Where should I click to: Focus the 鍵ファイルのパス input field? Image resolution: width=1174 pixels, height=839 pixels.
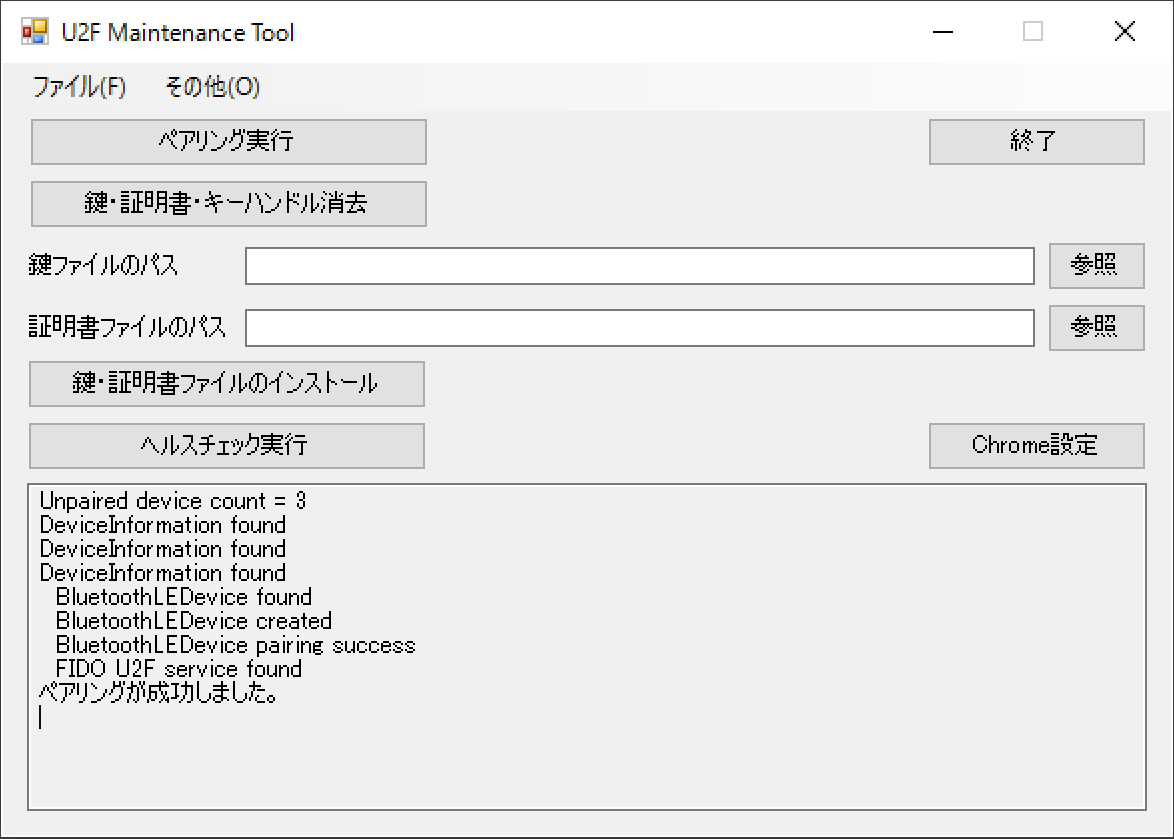tap(640, 266)
